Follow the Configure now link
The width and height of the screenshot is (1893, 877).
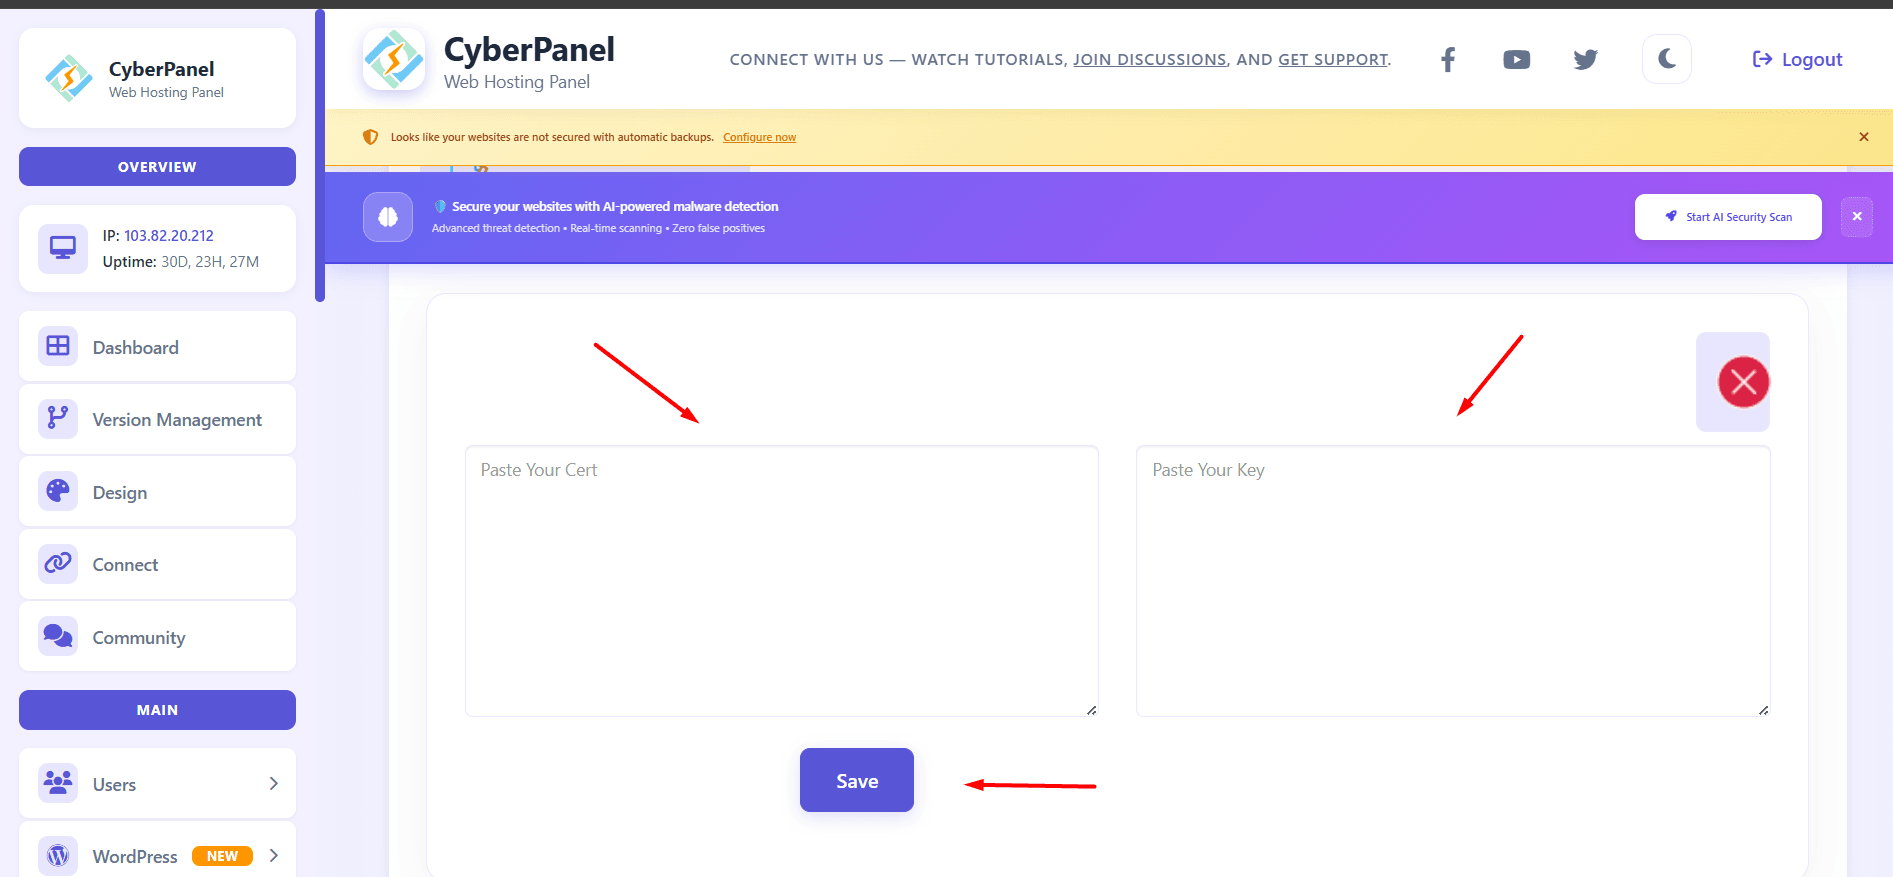759,138
